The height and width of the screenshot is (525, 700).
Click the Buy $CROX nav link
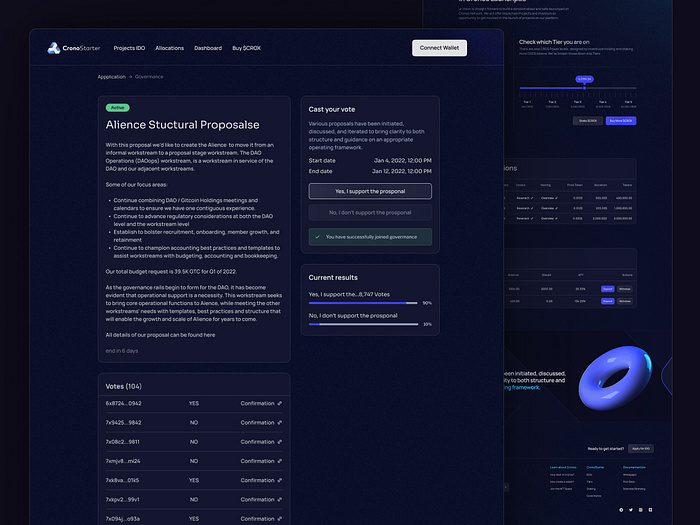click(246, 48)
